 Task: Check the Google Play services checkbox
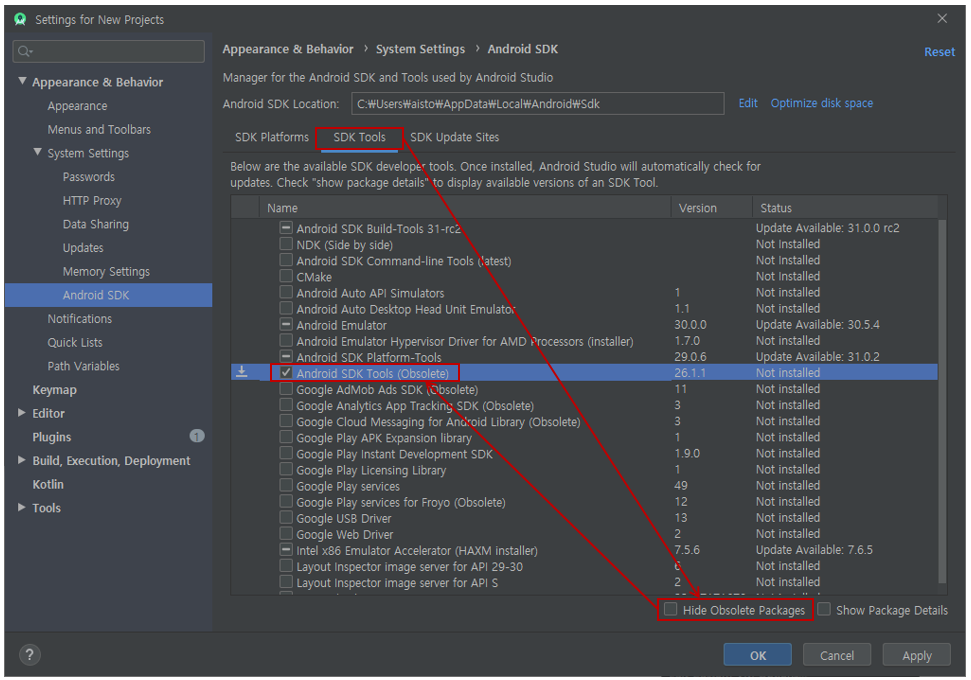pos(285,485)
